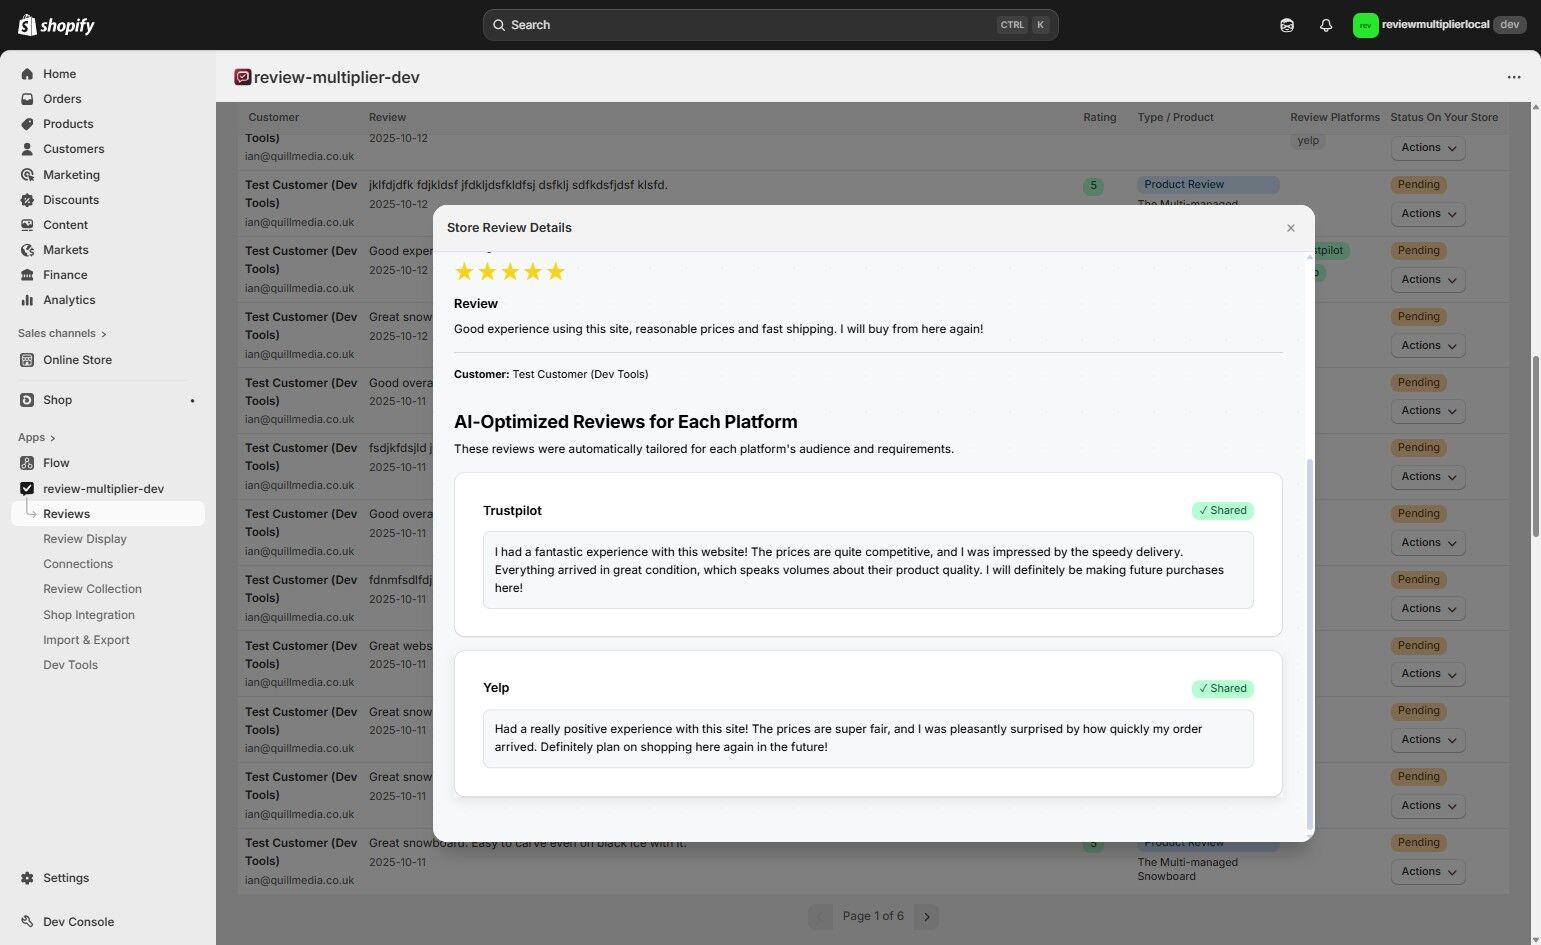Open the Discounts section
Screen dimensions: 1541x945
70,199
